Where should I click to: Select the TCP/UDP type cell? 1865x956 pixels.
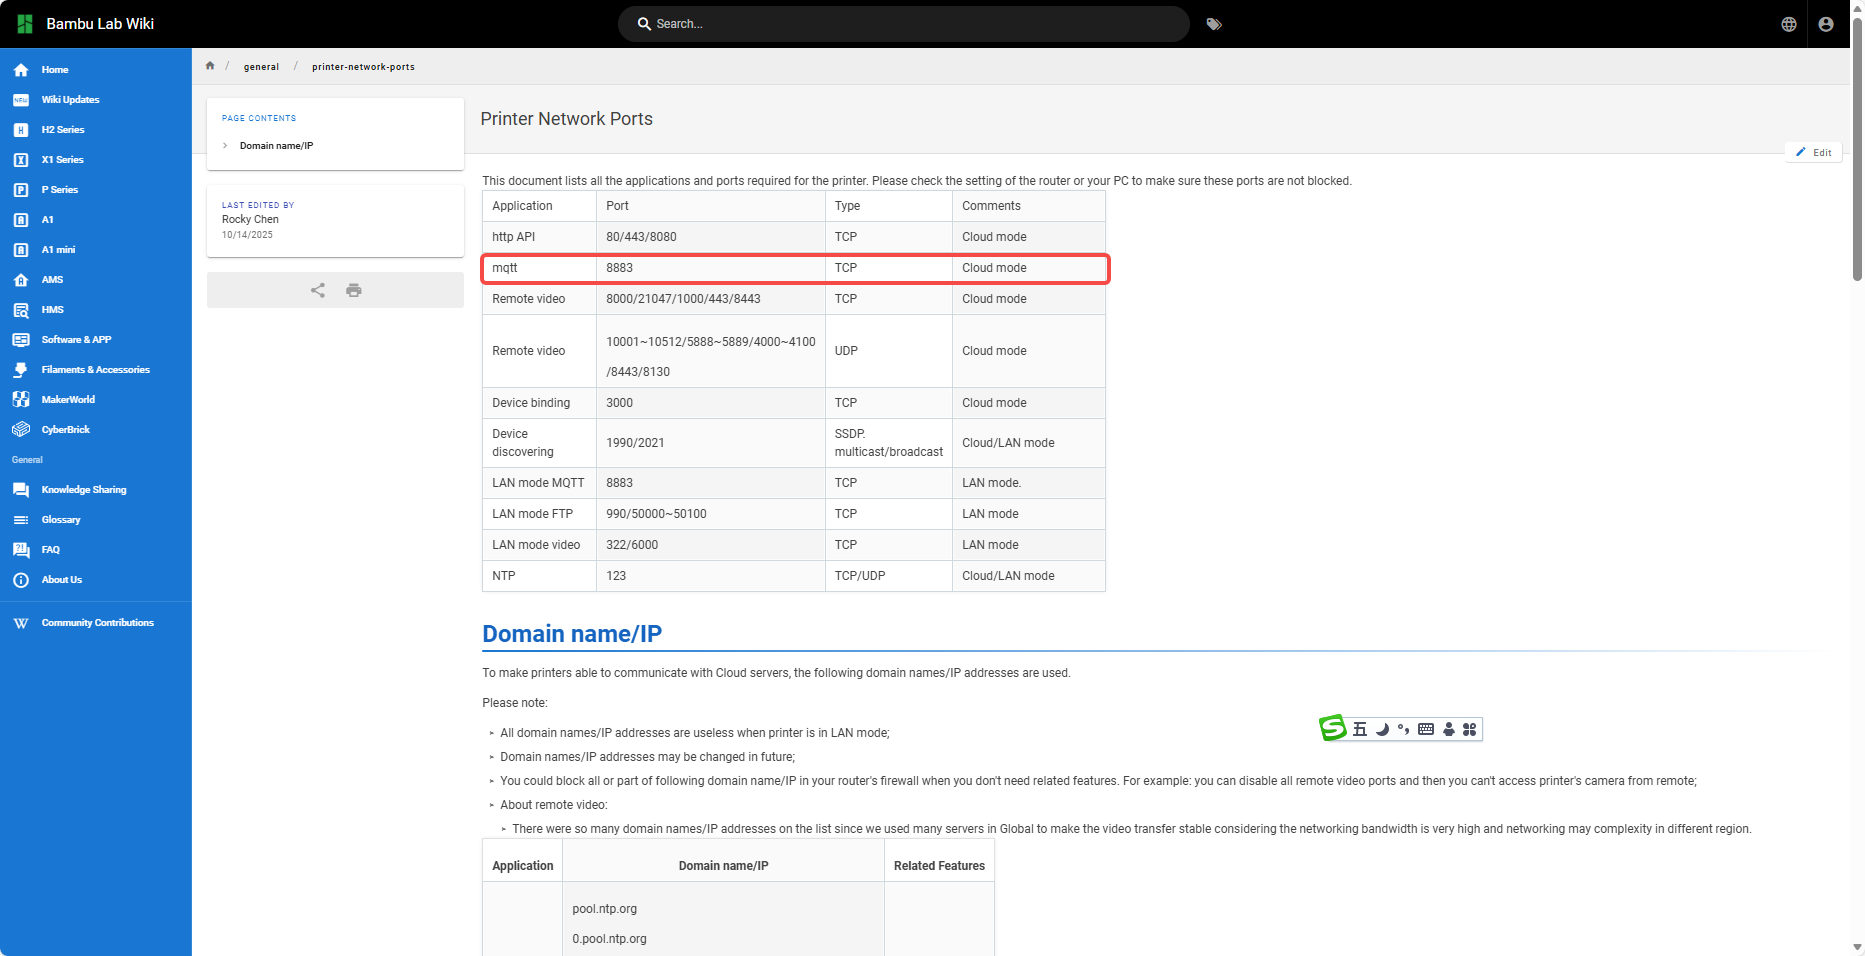click(x=889, y=576)
